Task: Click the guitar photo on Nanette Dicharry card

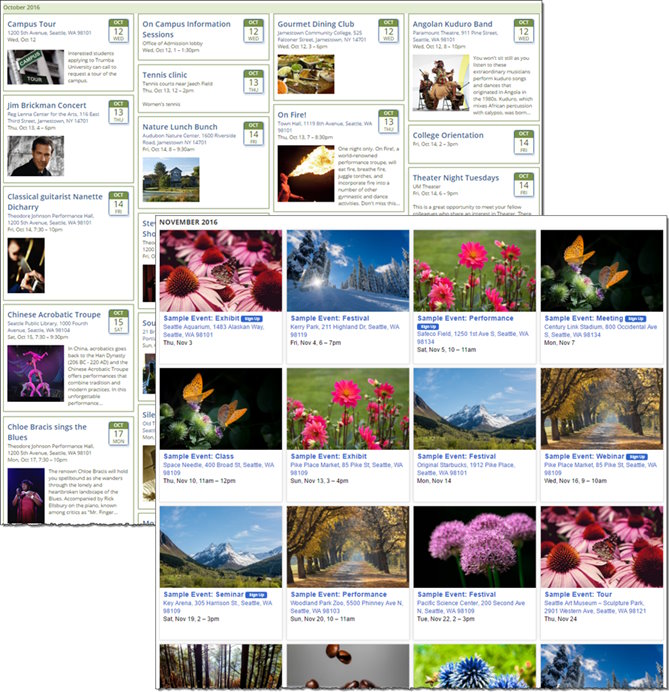Action: coord(26,265)
